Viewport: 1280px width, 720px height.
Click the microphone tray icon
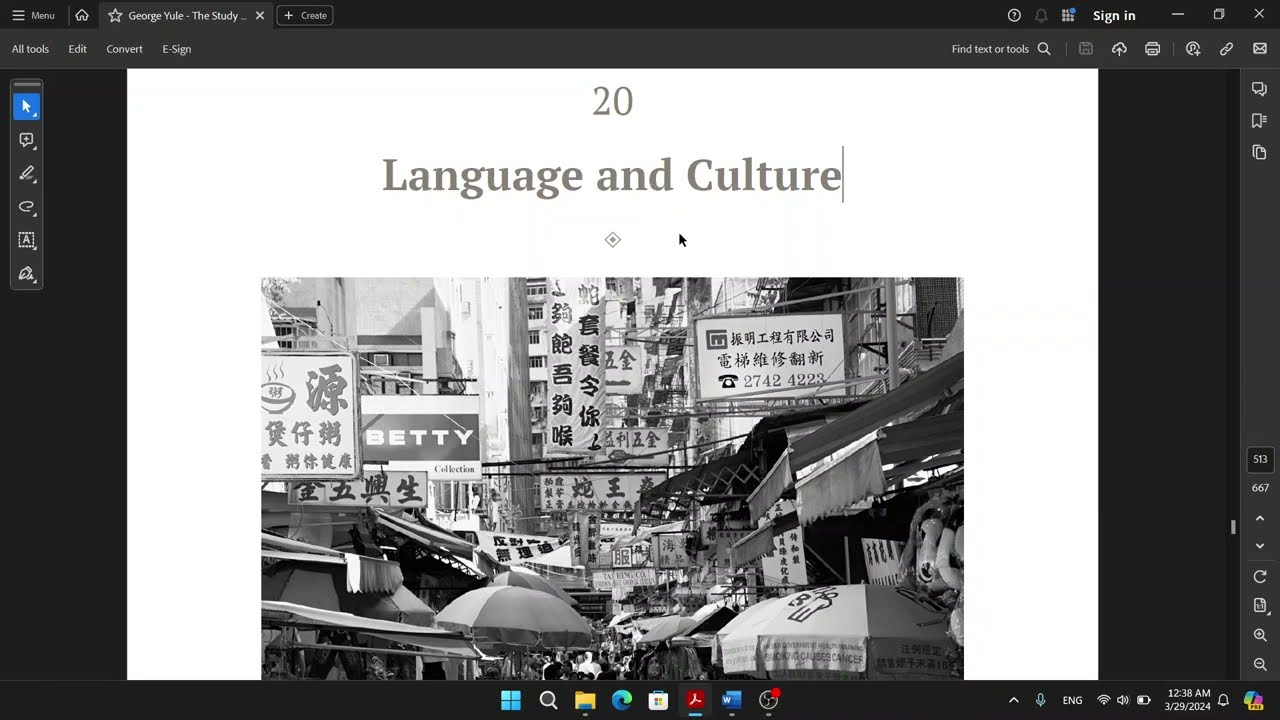(1041, 700)
